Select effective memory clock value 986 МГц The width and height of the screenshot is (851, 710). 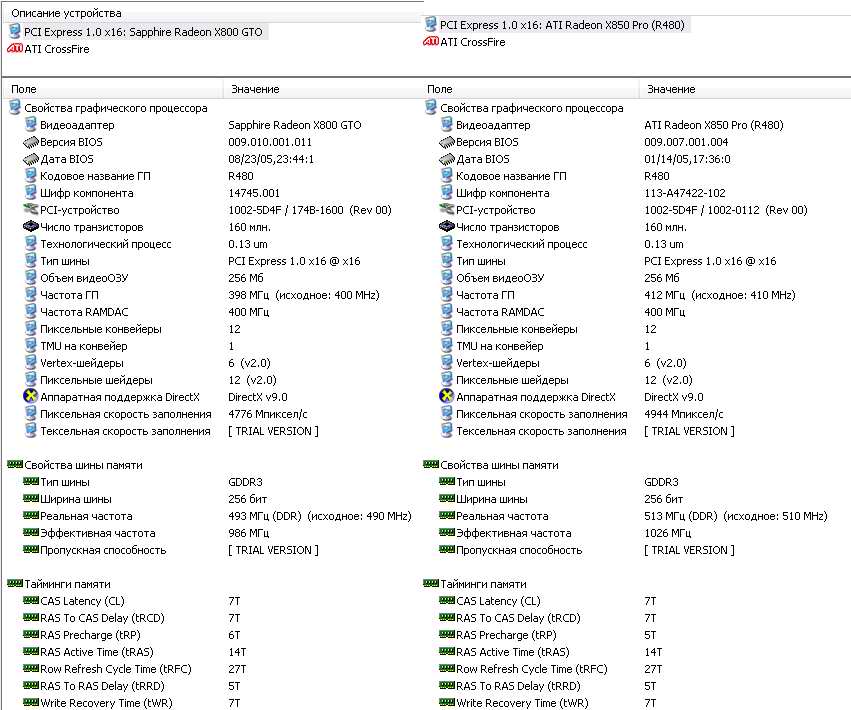249,533
